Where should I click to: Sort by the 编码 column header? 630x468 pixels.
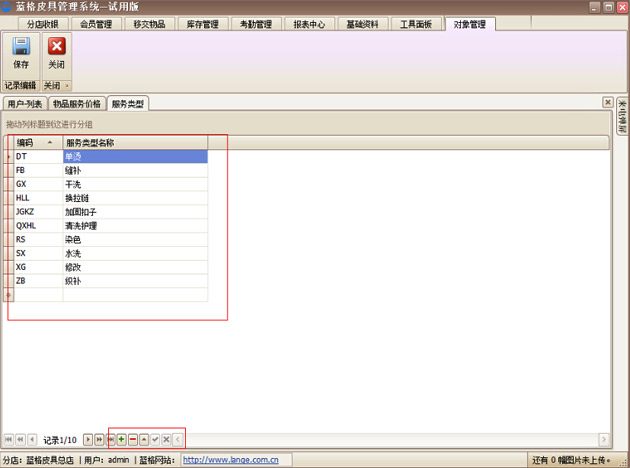coord(35,143)
